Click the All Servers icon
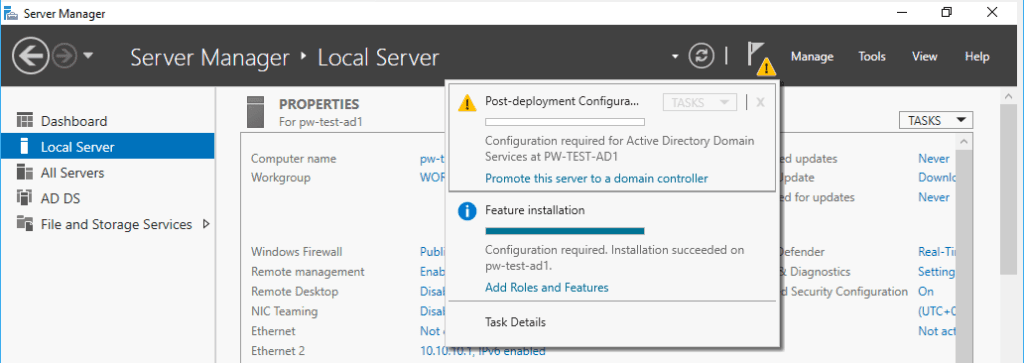This screenshot has height=363, width=1024. pyautogui.click(x=25, y=172)
